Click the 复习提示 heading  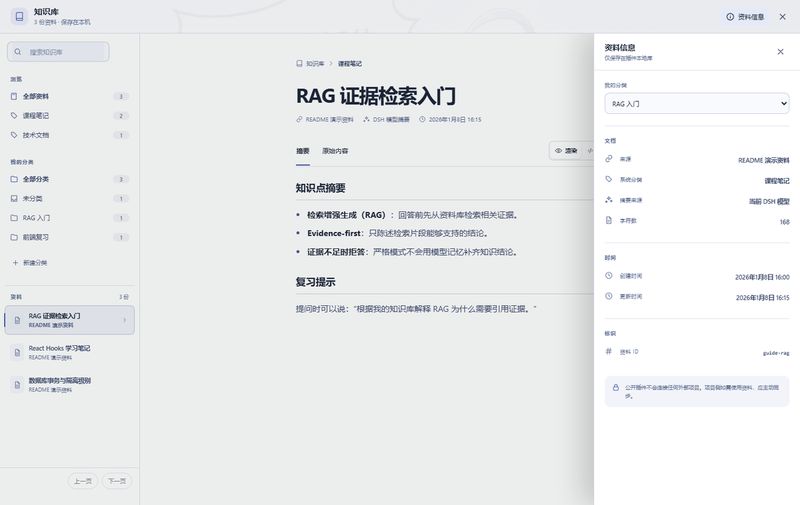[x=315, y=282]
